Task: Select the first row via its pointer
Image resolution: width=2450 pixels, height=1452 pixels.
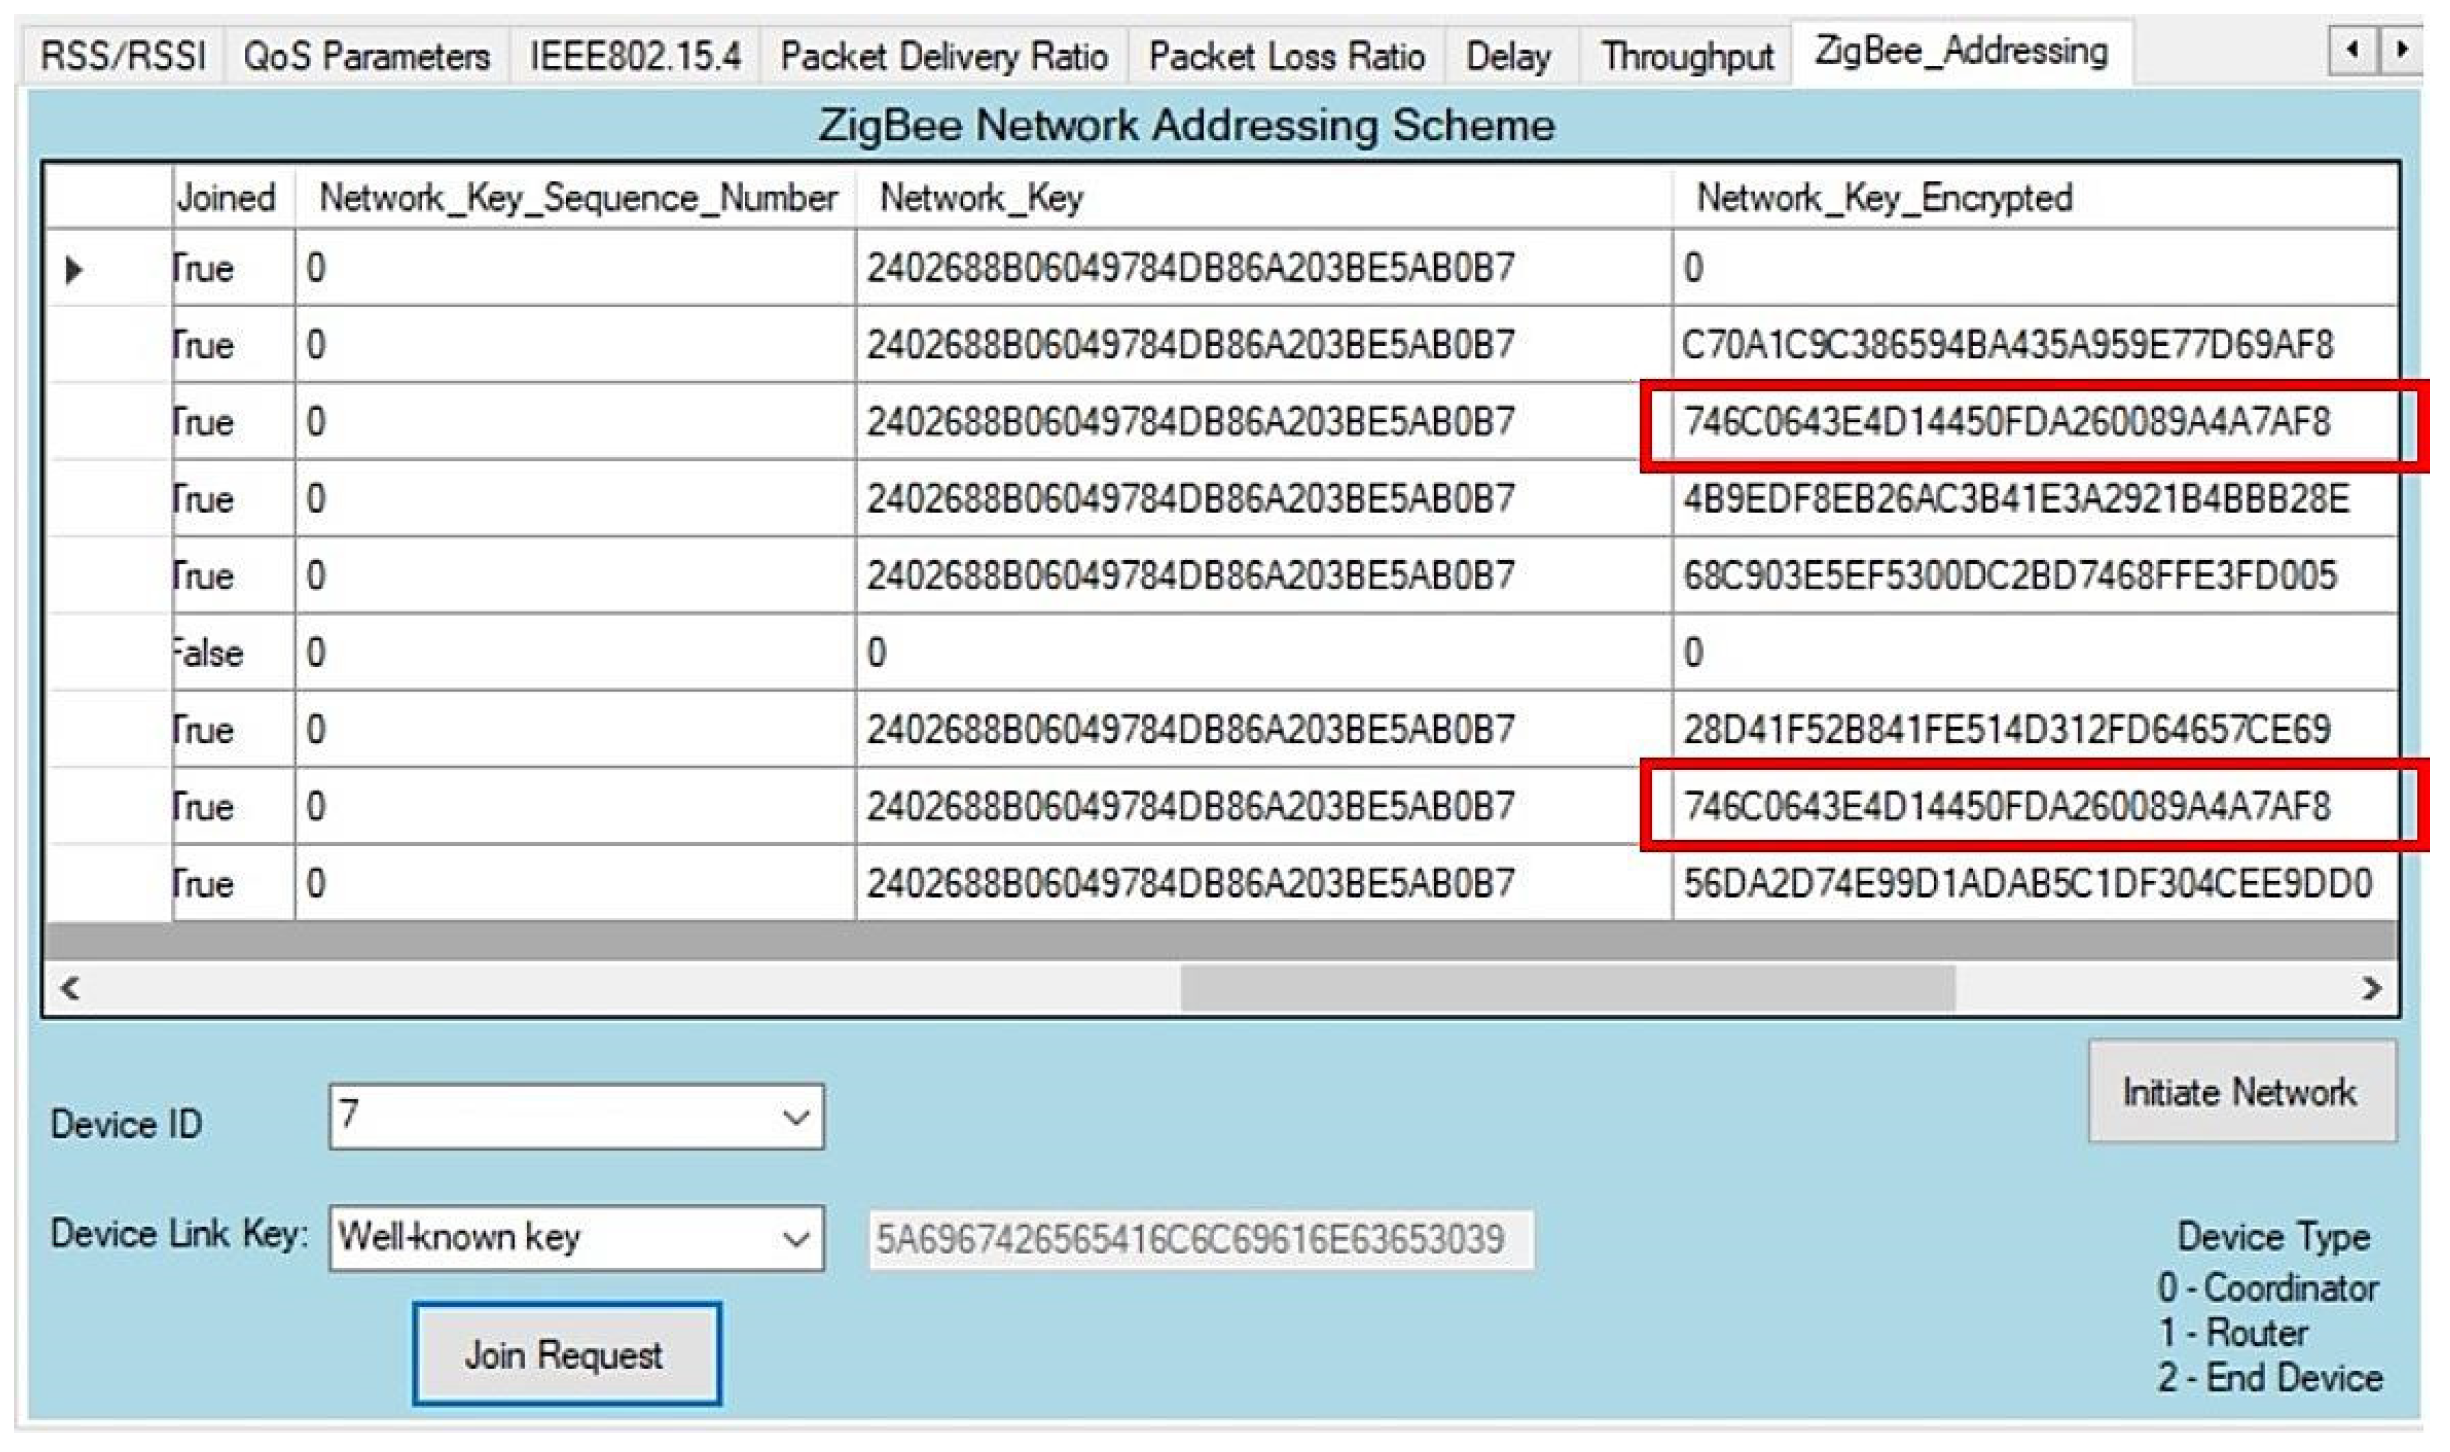Action: coord(74,269)
